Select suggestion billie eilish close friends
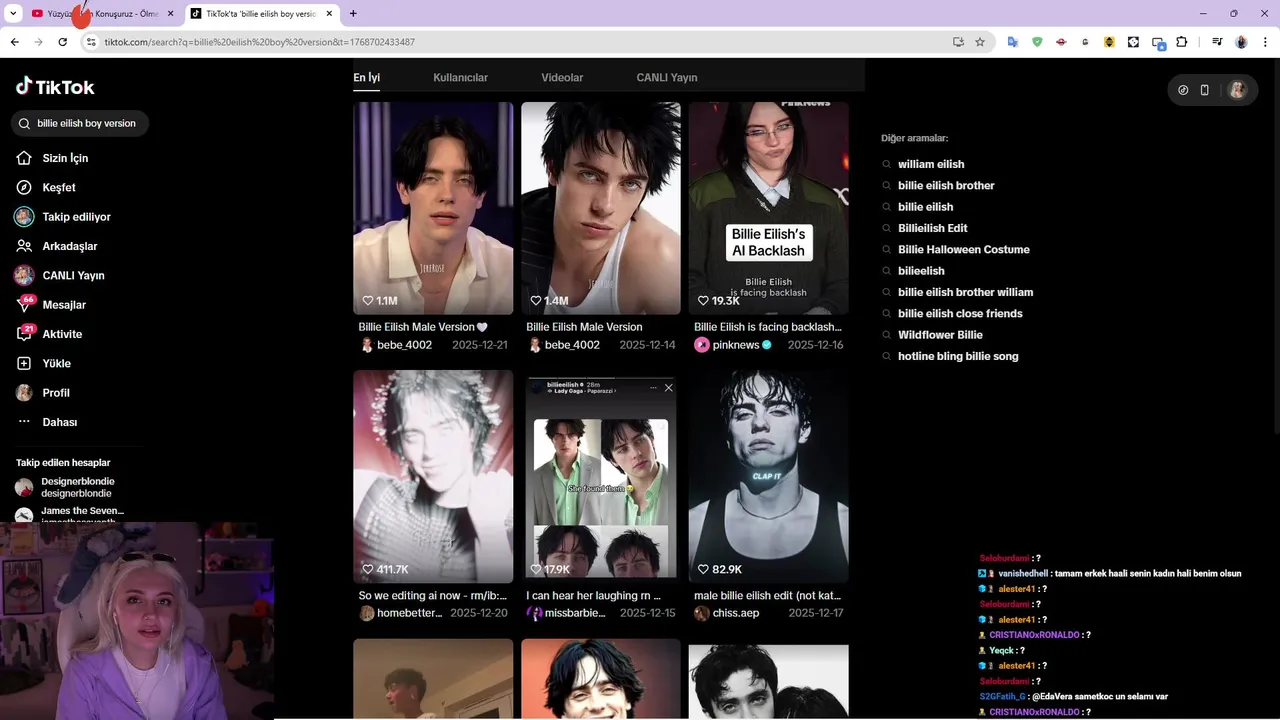The height and width of the screenshot is (720, 1280). [960, 313]
